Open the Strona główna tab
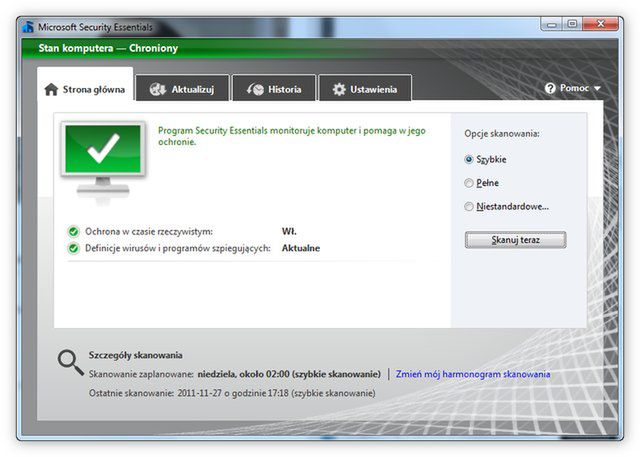This screenshot has width=640, height=457. pos(85,84)
